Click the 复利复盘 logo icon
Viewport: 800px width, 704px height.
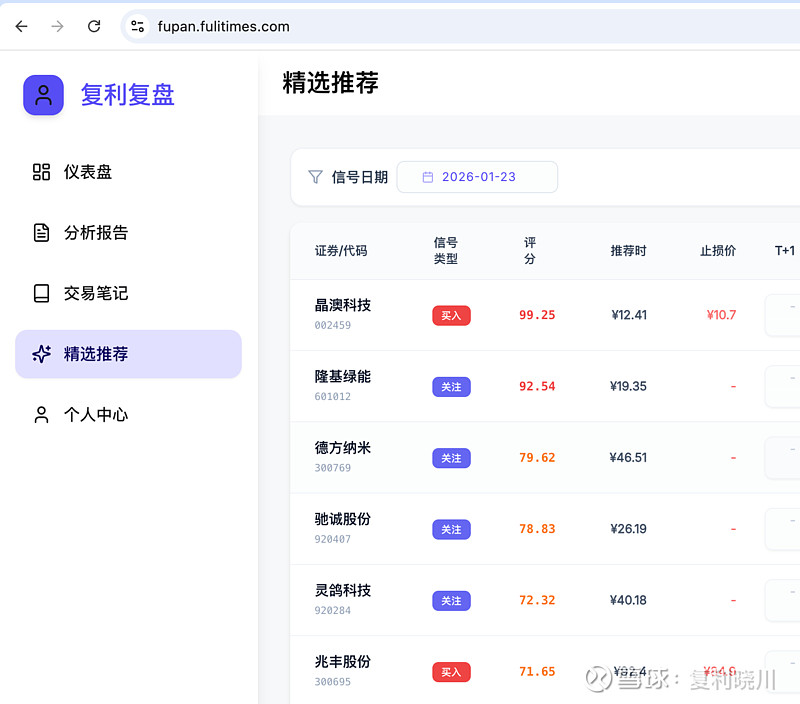point(43,95)
